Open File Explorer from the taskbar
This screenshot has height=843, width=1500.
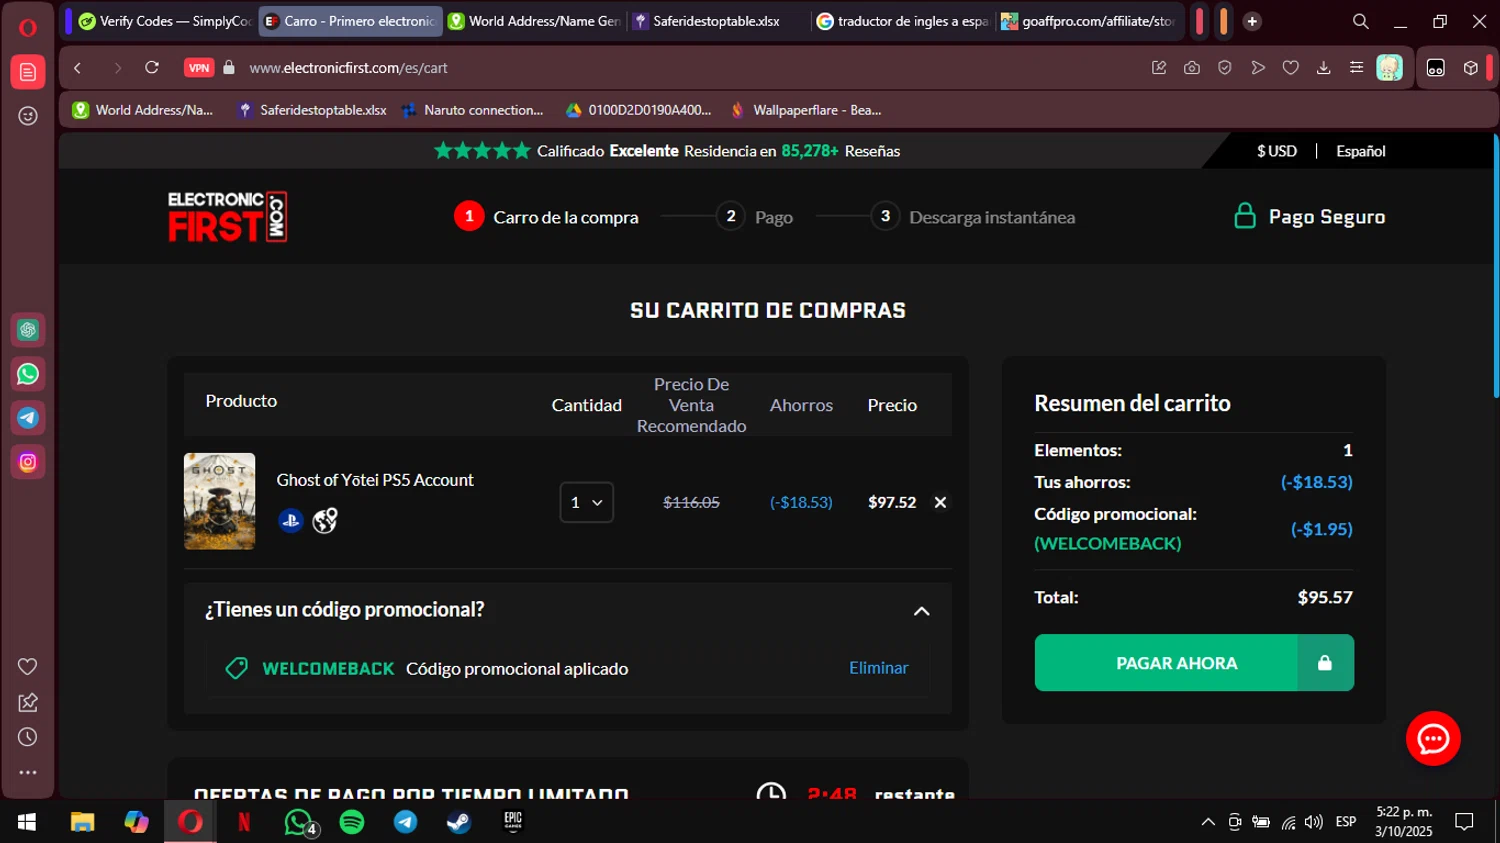(x=82, y=822)
